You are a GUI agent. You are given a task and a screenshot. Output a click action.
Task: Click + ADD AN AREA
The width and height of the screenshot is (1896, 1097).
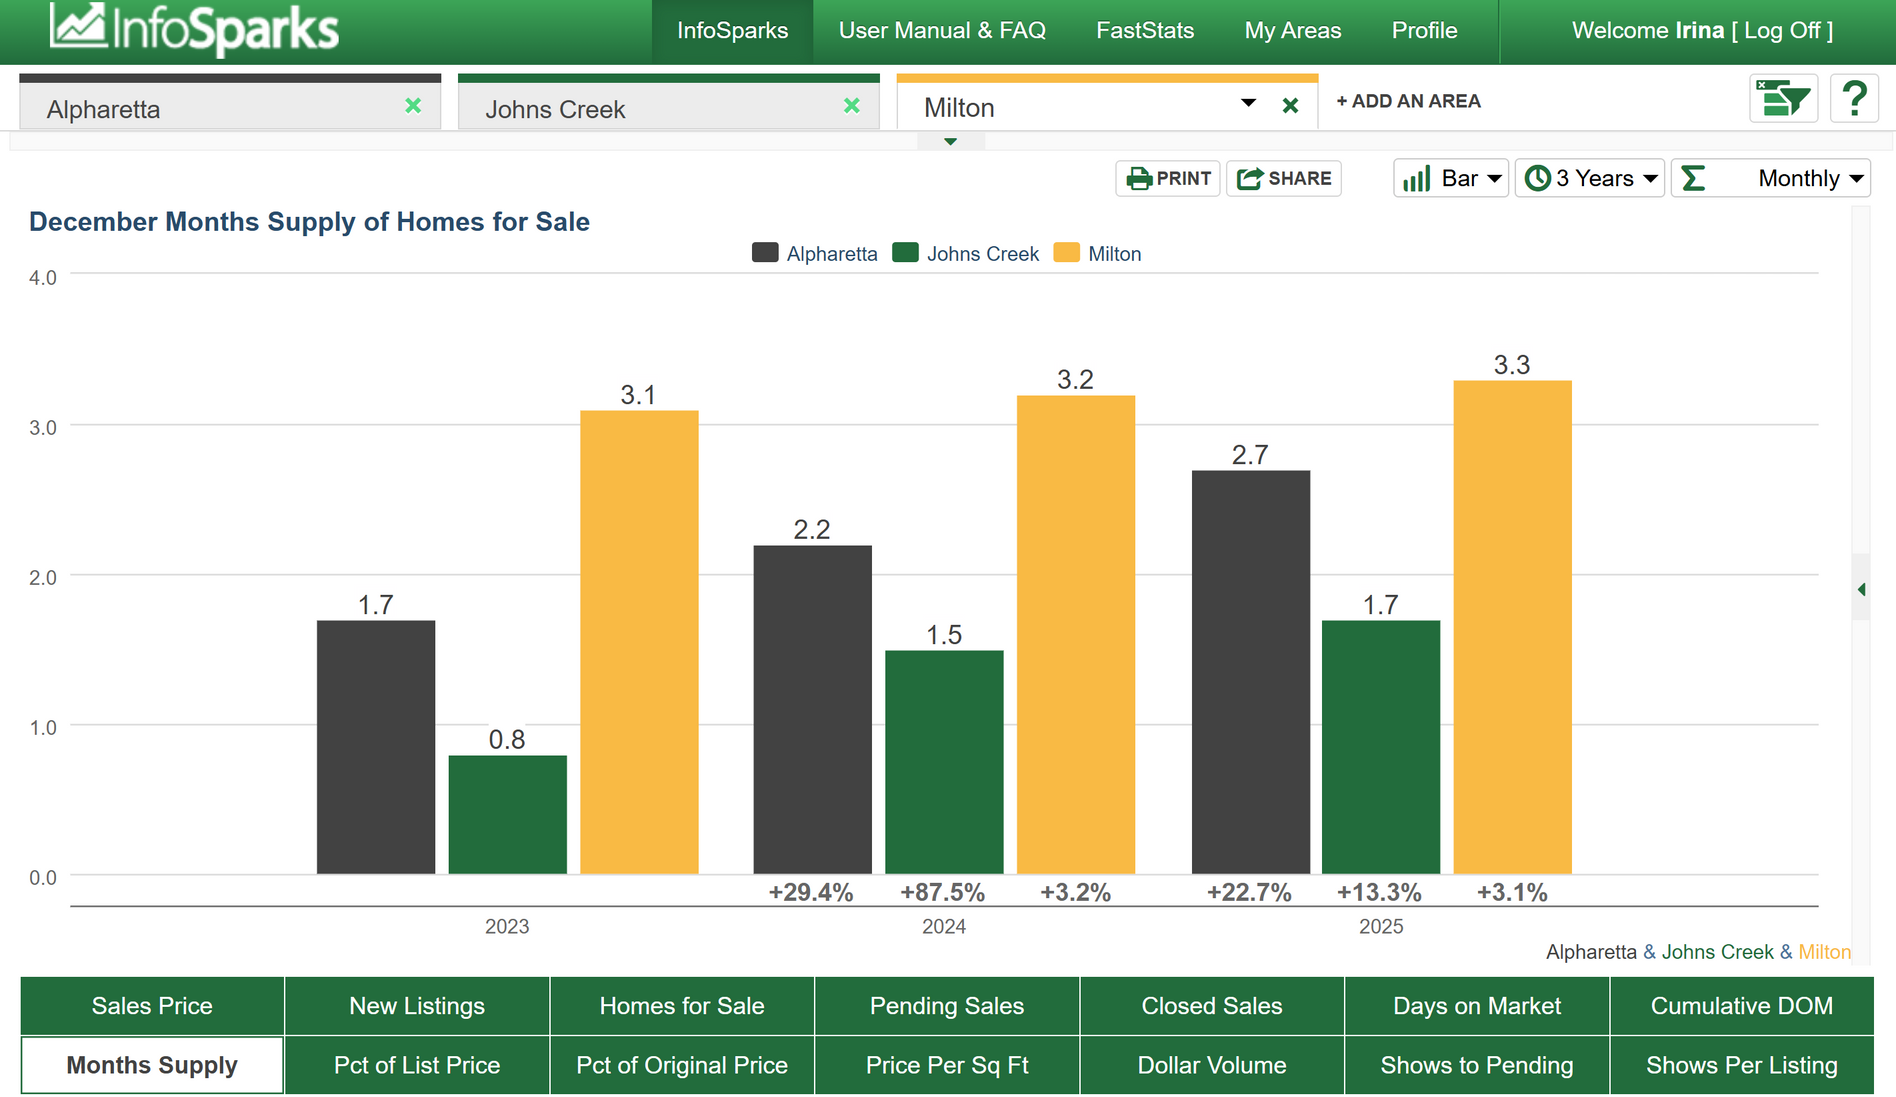[1408, 101]
